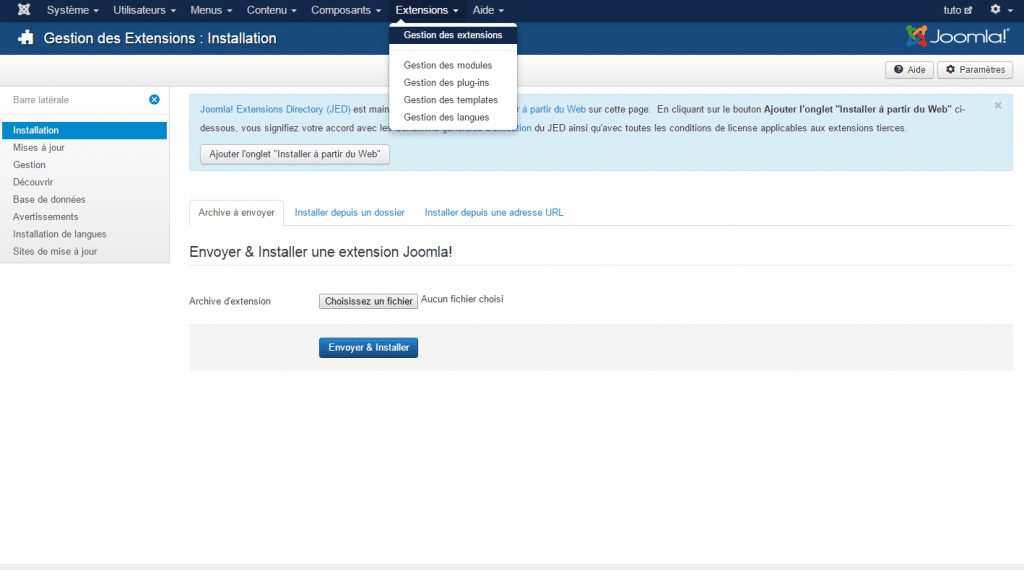Image resolution: width=1024 pixels, height=570 pixels.
Task: Expand the Utilisateurs dropdown menu
Action: 144,10
